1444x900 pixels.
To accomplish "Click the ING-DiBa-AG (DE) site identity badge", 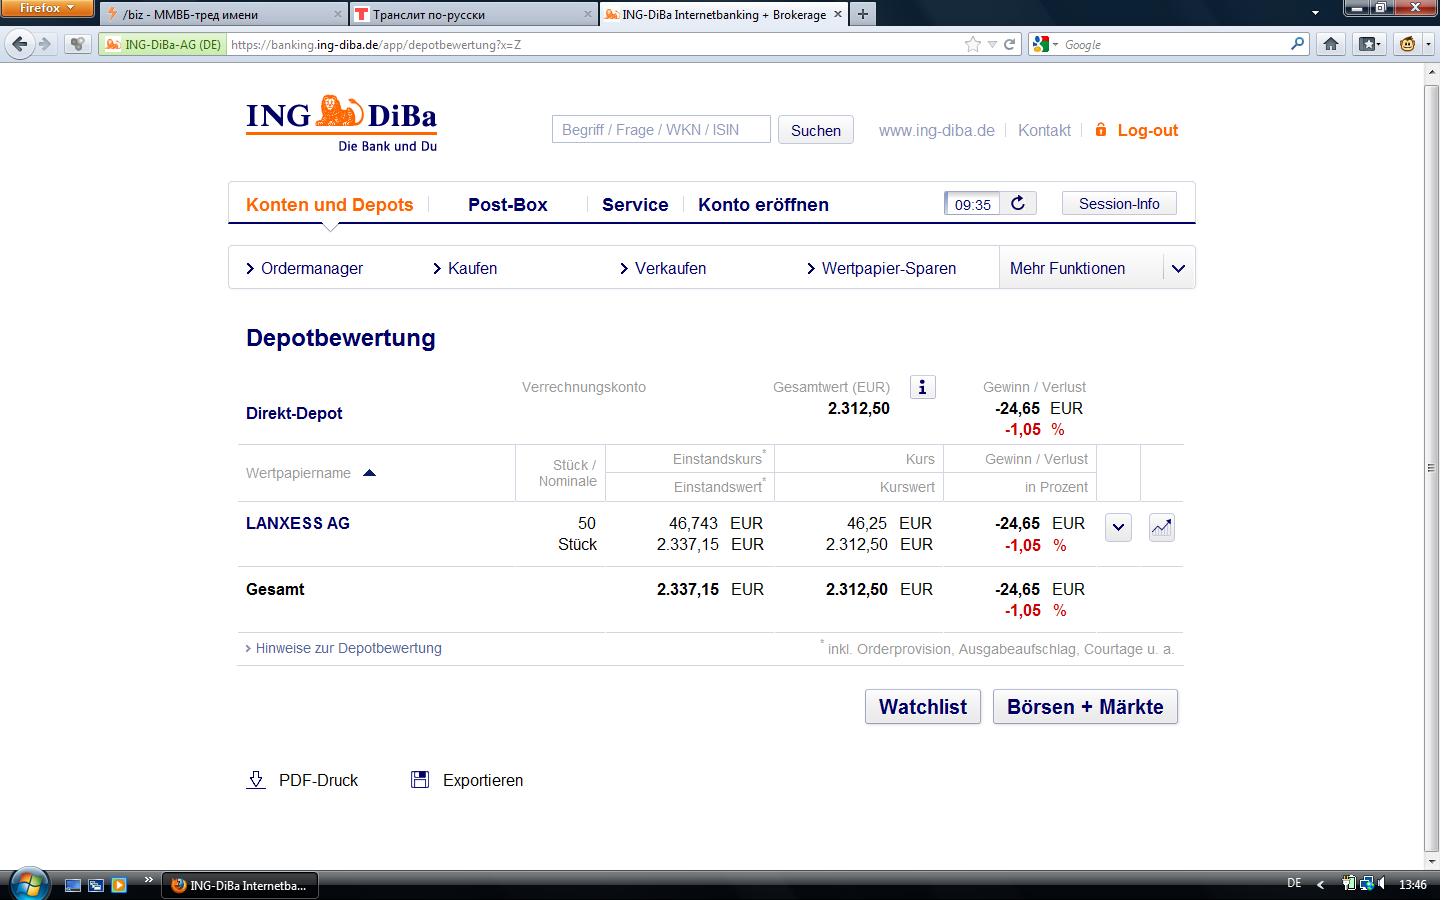I will [163, 44].
